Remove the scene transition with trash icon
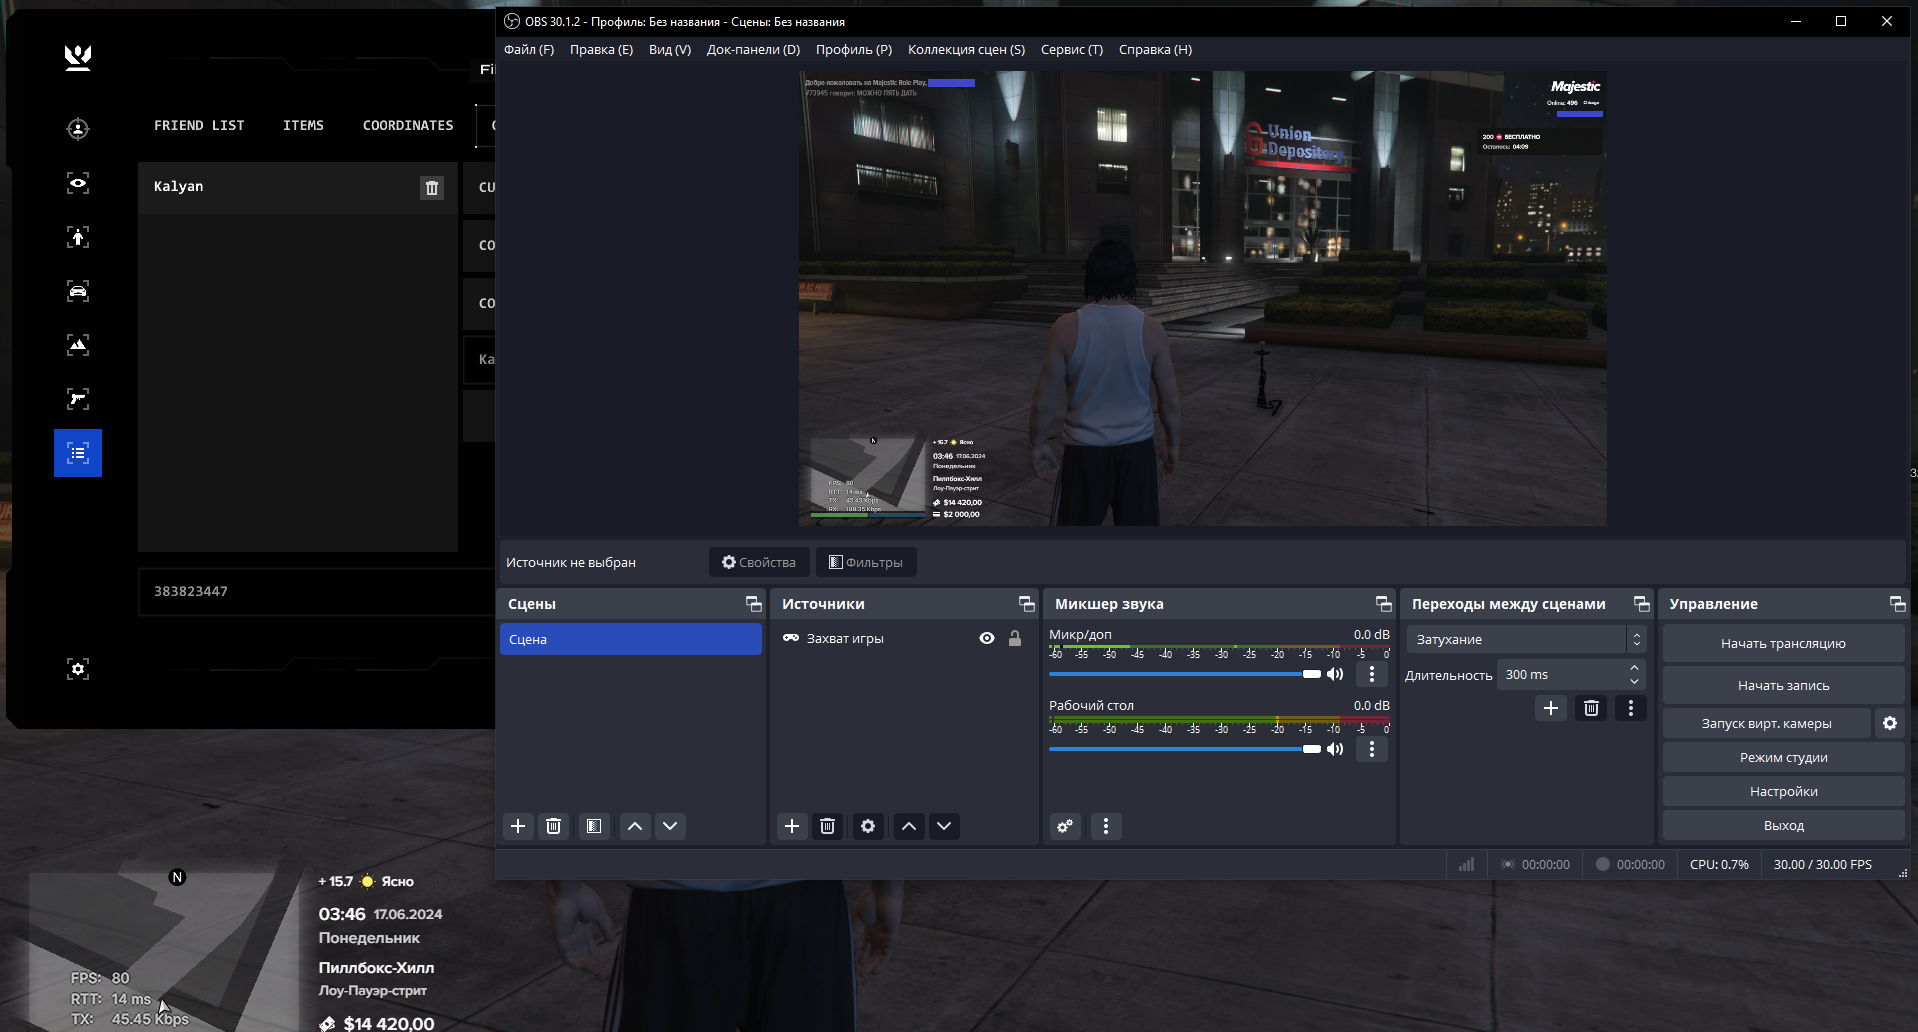Screen dimensions: 1918x1032 pos(1591,708)
